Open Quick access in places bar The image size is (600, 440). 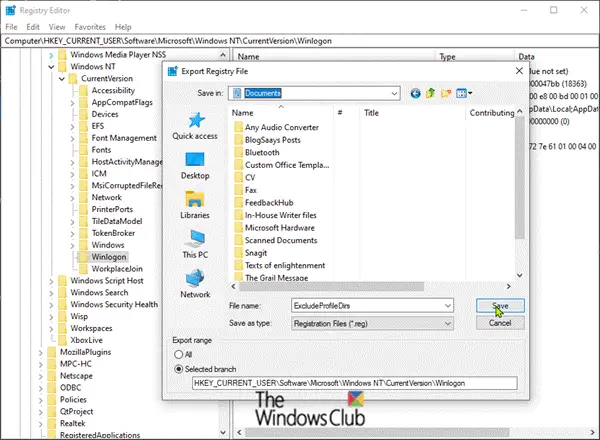(x=195, y=126)
